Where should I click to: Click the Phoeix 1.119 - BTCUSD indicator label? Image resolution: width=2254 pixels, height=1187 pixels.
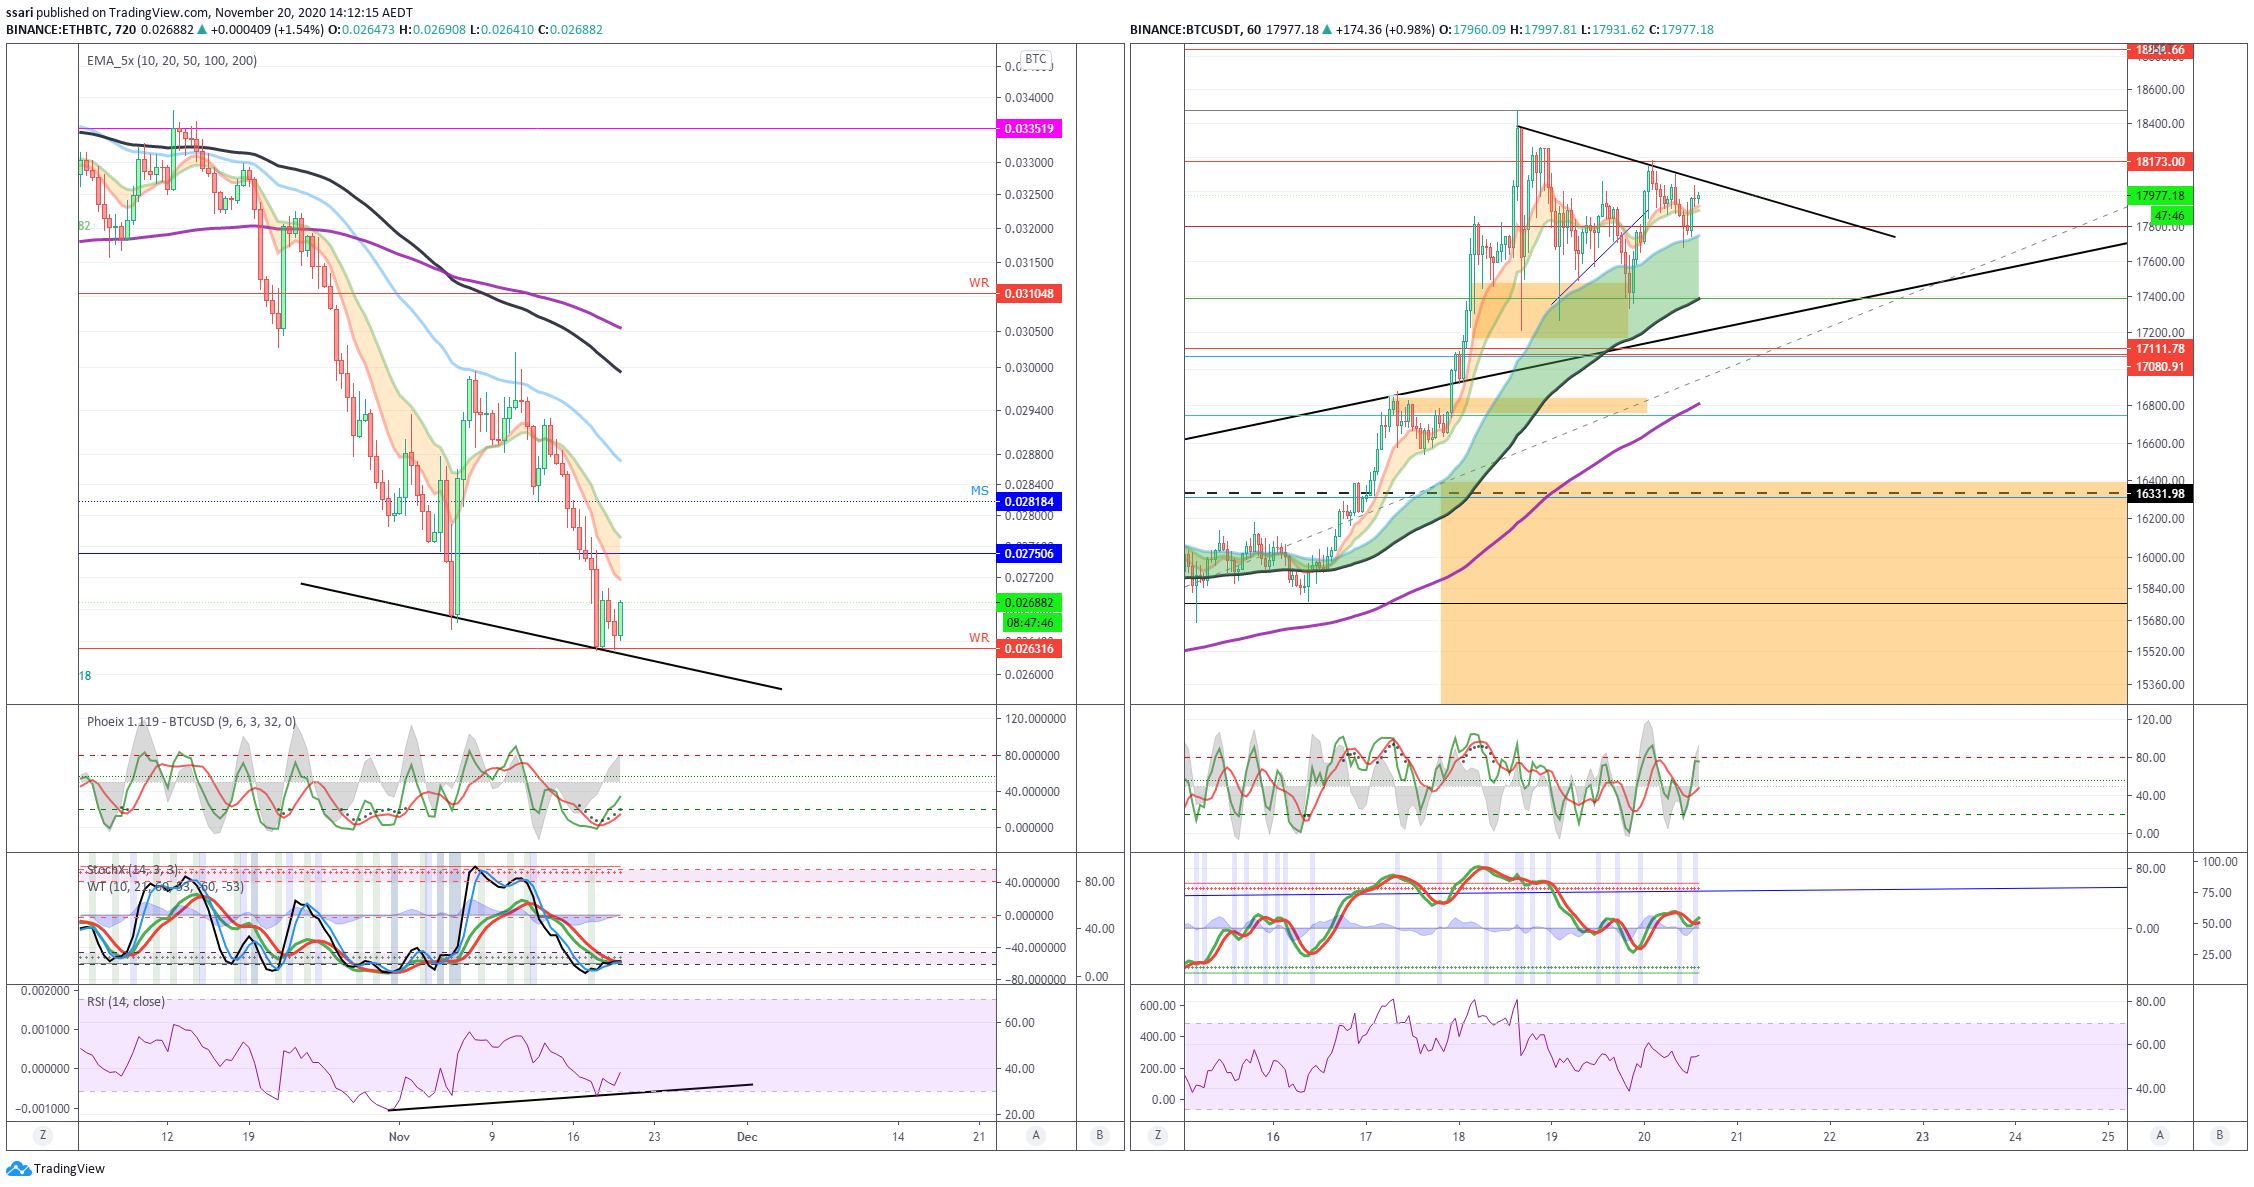click(191, 721)
